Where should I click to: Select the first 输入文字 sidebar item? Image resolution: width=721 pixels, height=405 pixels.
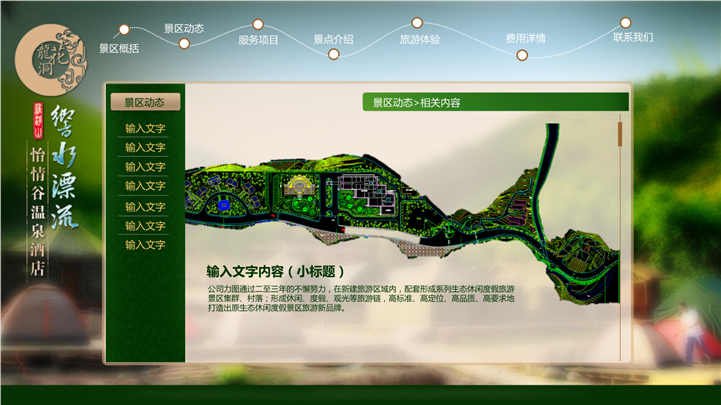click(145, 129)
